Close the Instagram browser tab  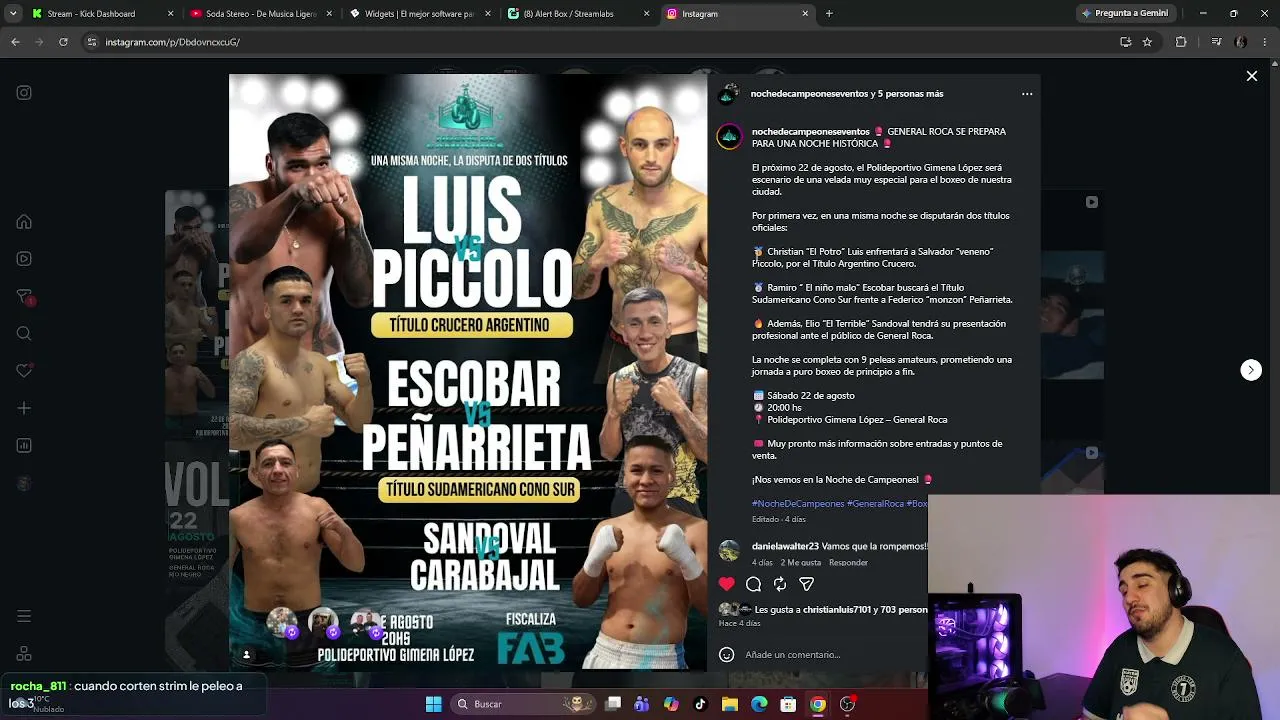click(x=805, y=14)
